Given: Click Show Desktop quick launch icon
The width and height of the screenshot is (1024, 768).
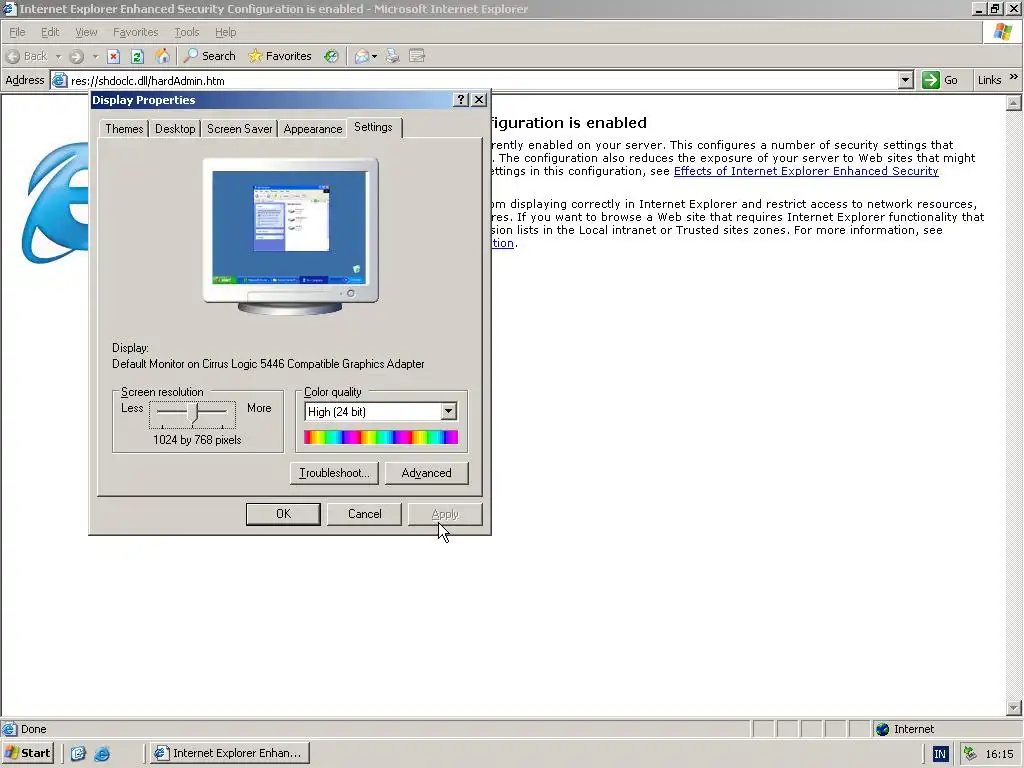Looking at the screenshot, I should tap(78, 754).
